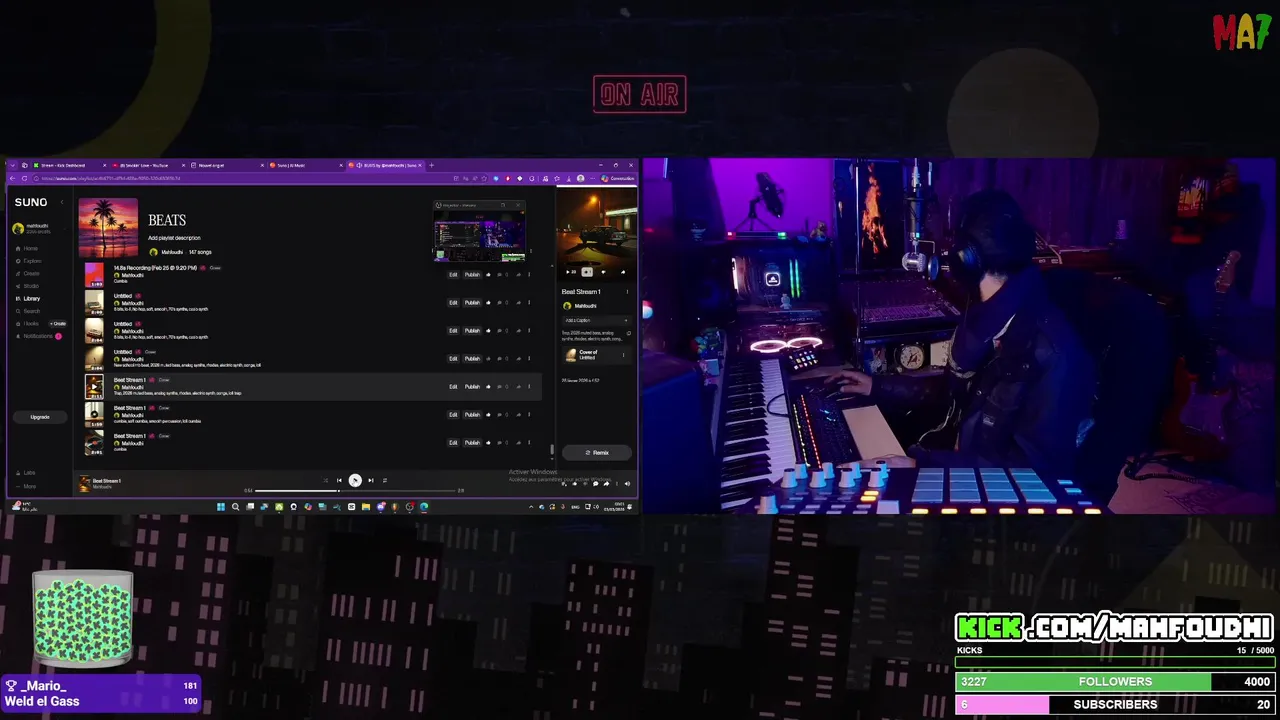Open Explore in Suno sidebar
Viewport: 1280px width, 720px height.
click(30, 261)
